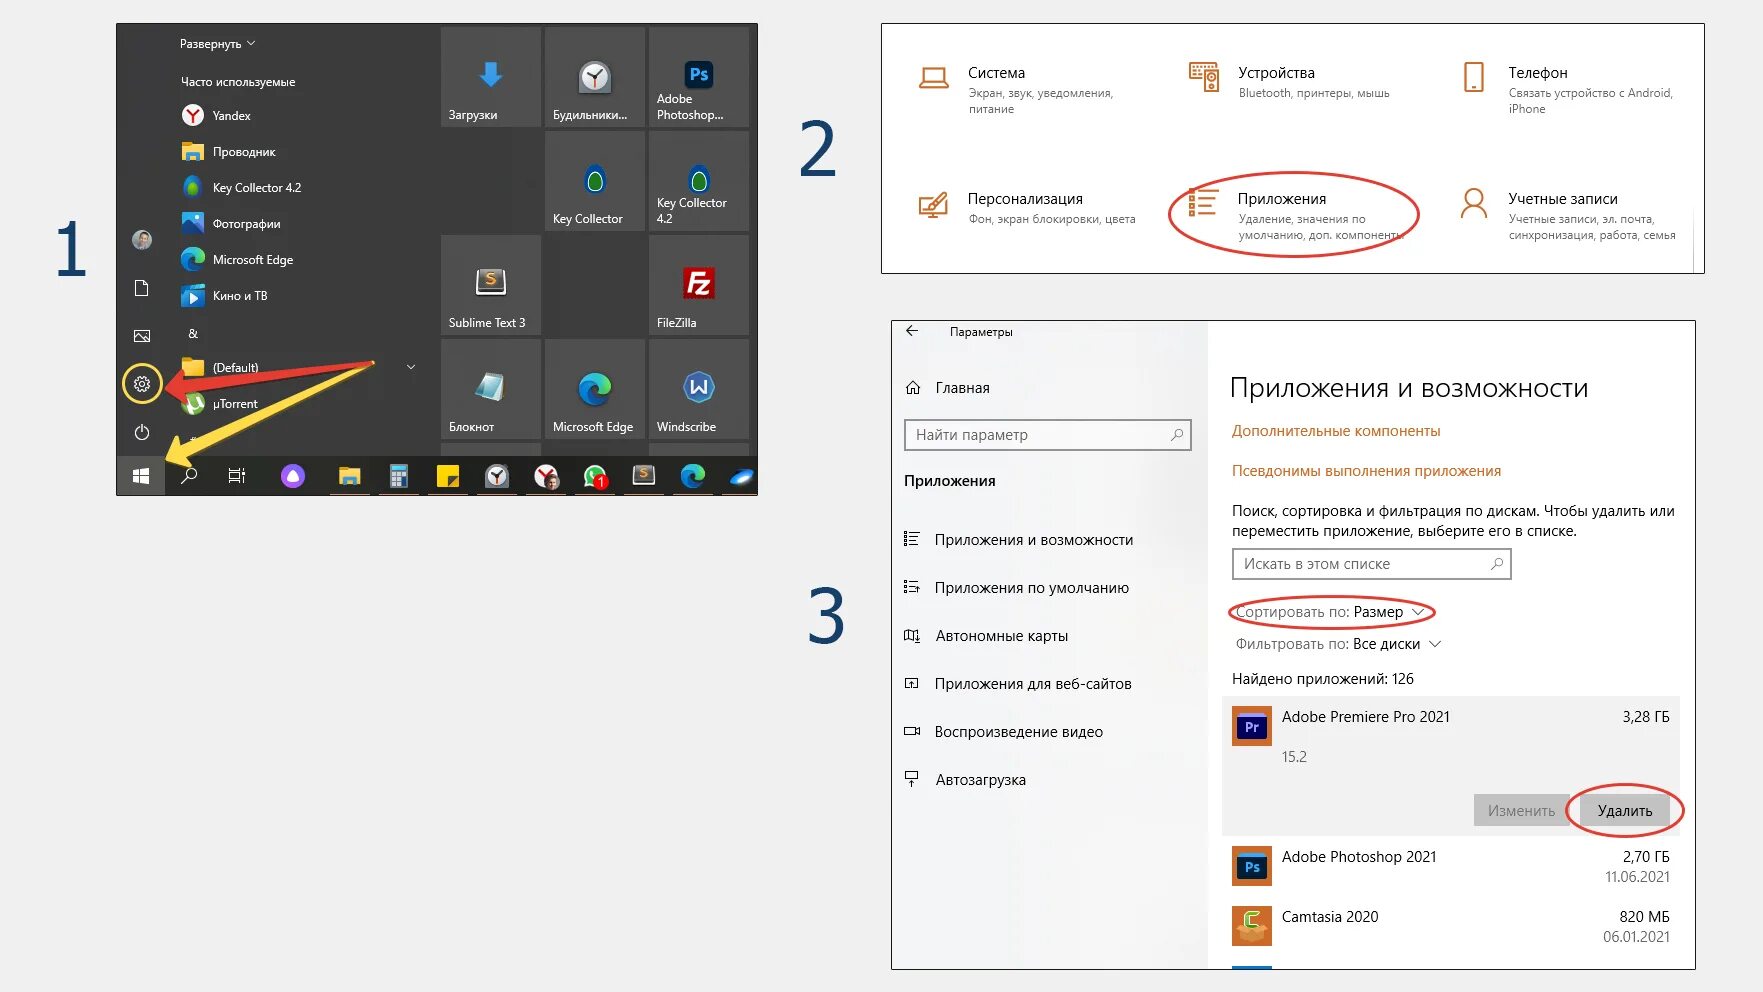Click the Удалить button for Adobe Premiere
1763x992 pixels.
(1624, 811)
